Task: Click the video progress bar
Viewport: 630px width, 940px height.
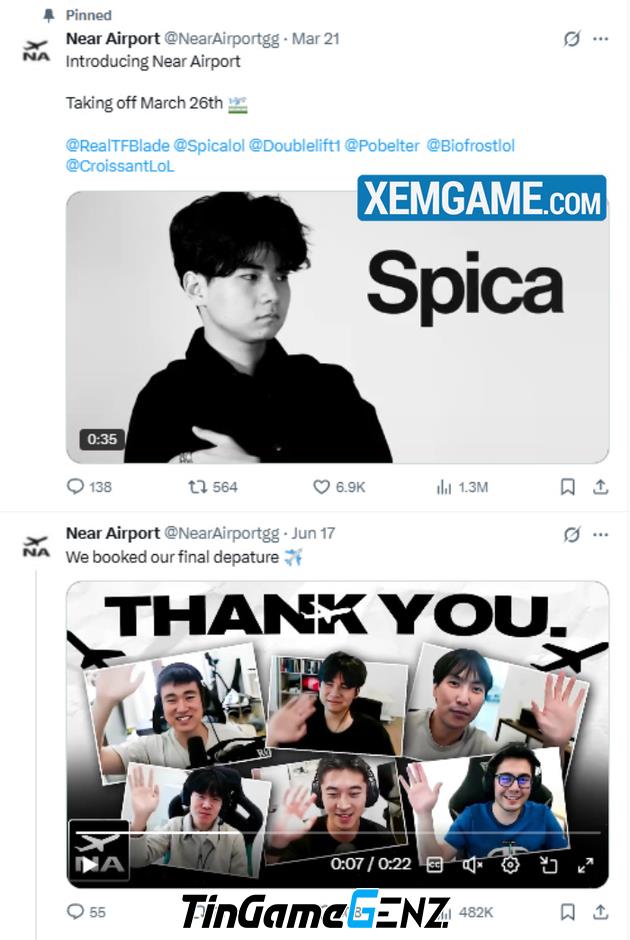Action: [x=337, y=833]
